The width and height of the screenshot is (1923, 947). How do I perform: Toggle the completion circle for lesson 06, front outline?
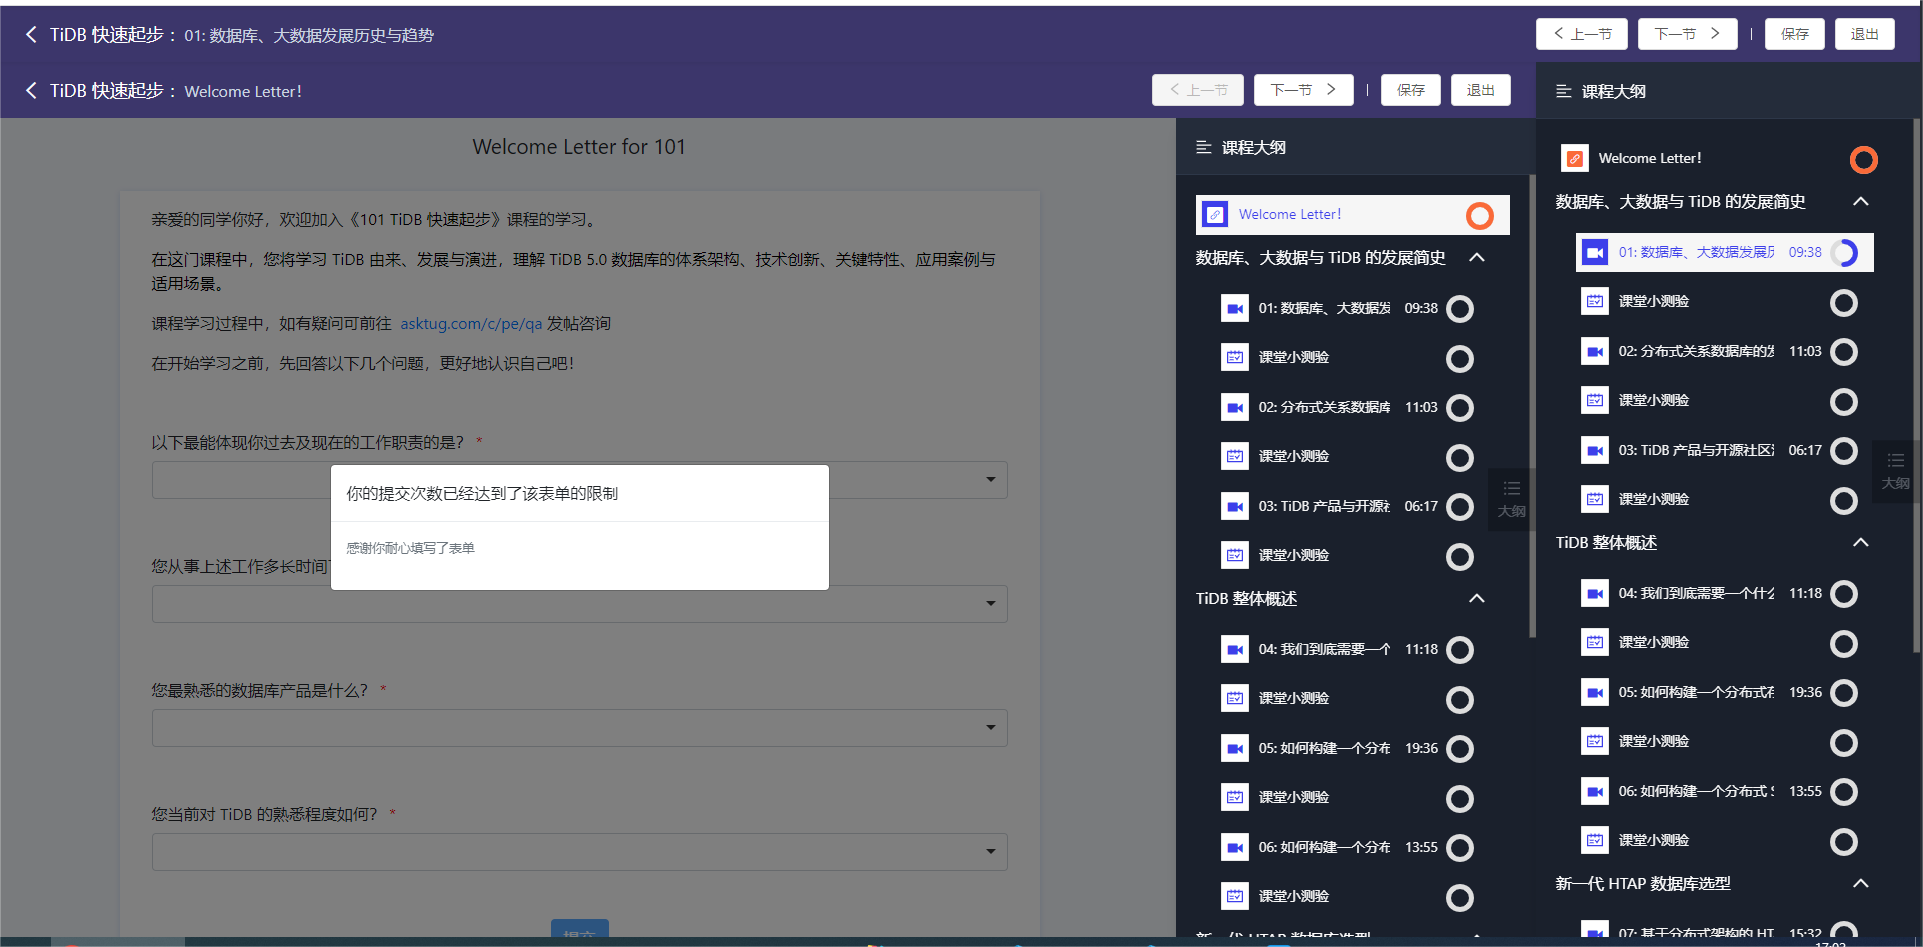coord(1460,848)
